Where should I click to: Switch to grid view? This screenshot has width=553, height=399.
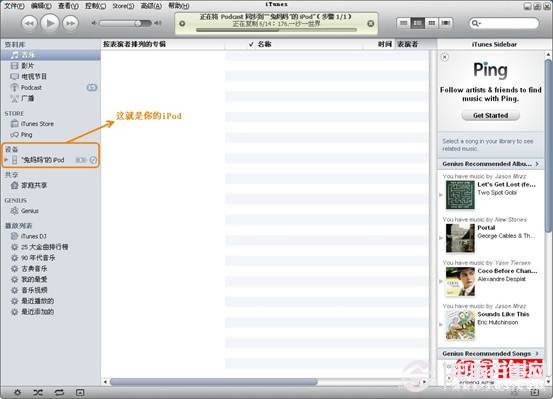(431, 23)
